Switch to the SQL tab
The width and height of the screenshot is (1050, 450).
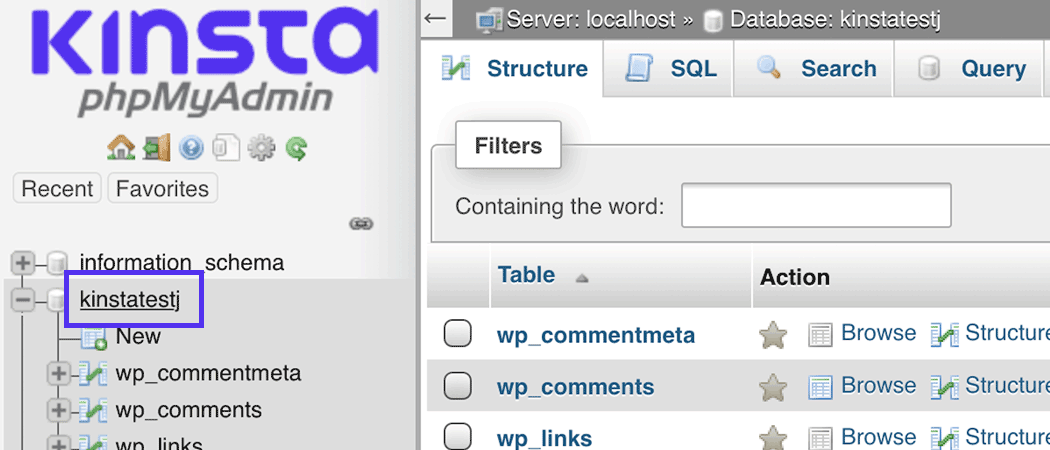click(x=671, y=69)
